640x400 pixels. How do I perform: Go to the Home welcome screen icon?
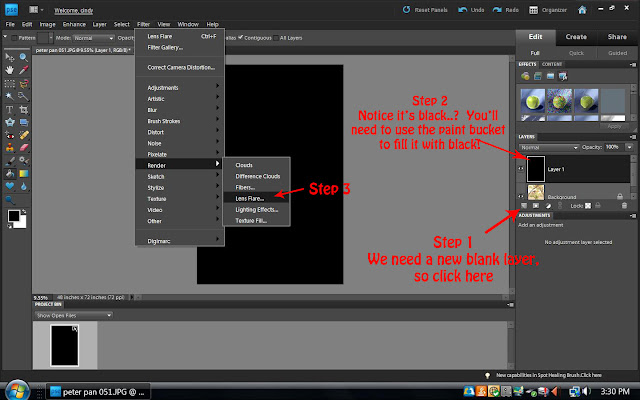(582, 10)
